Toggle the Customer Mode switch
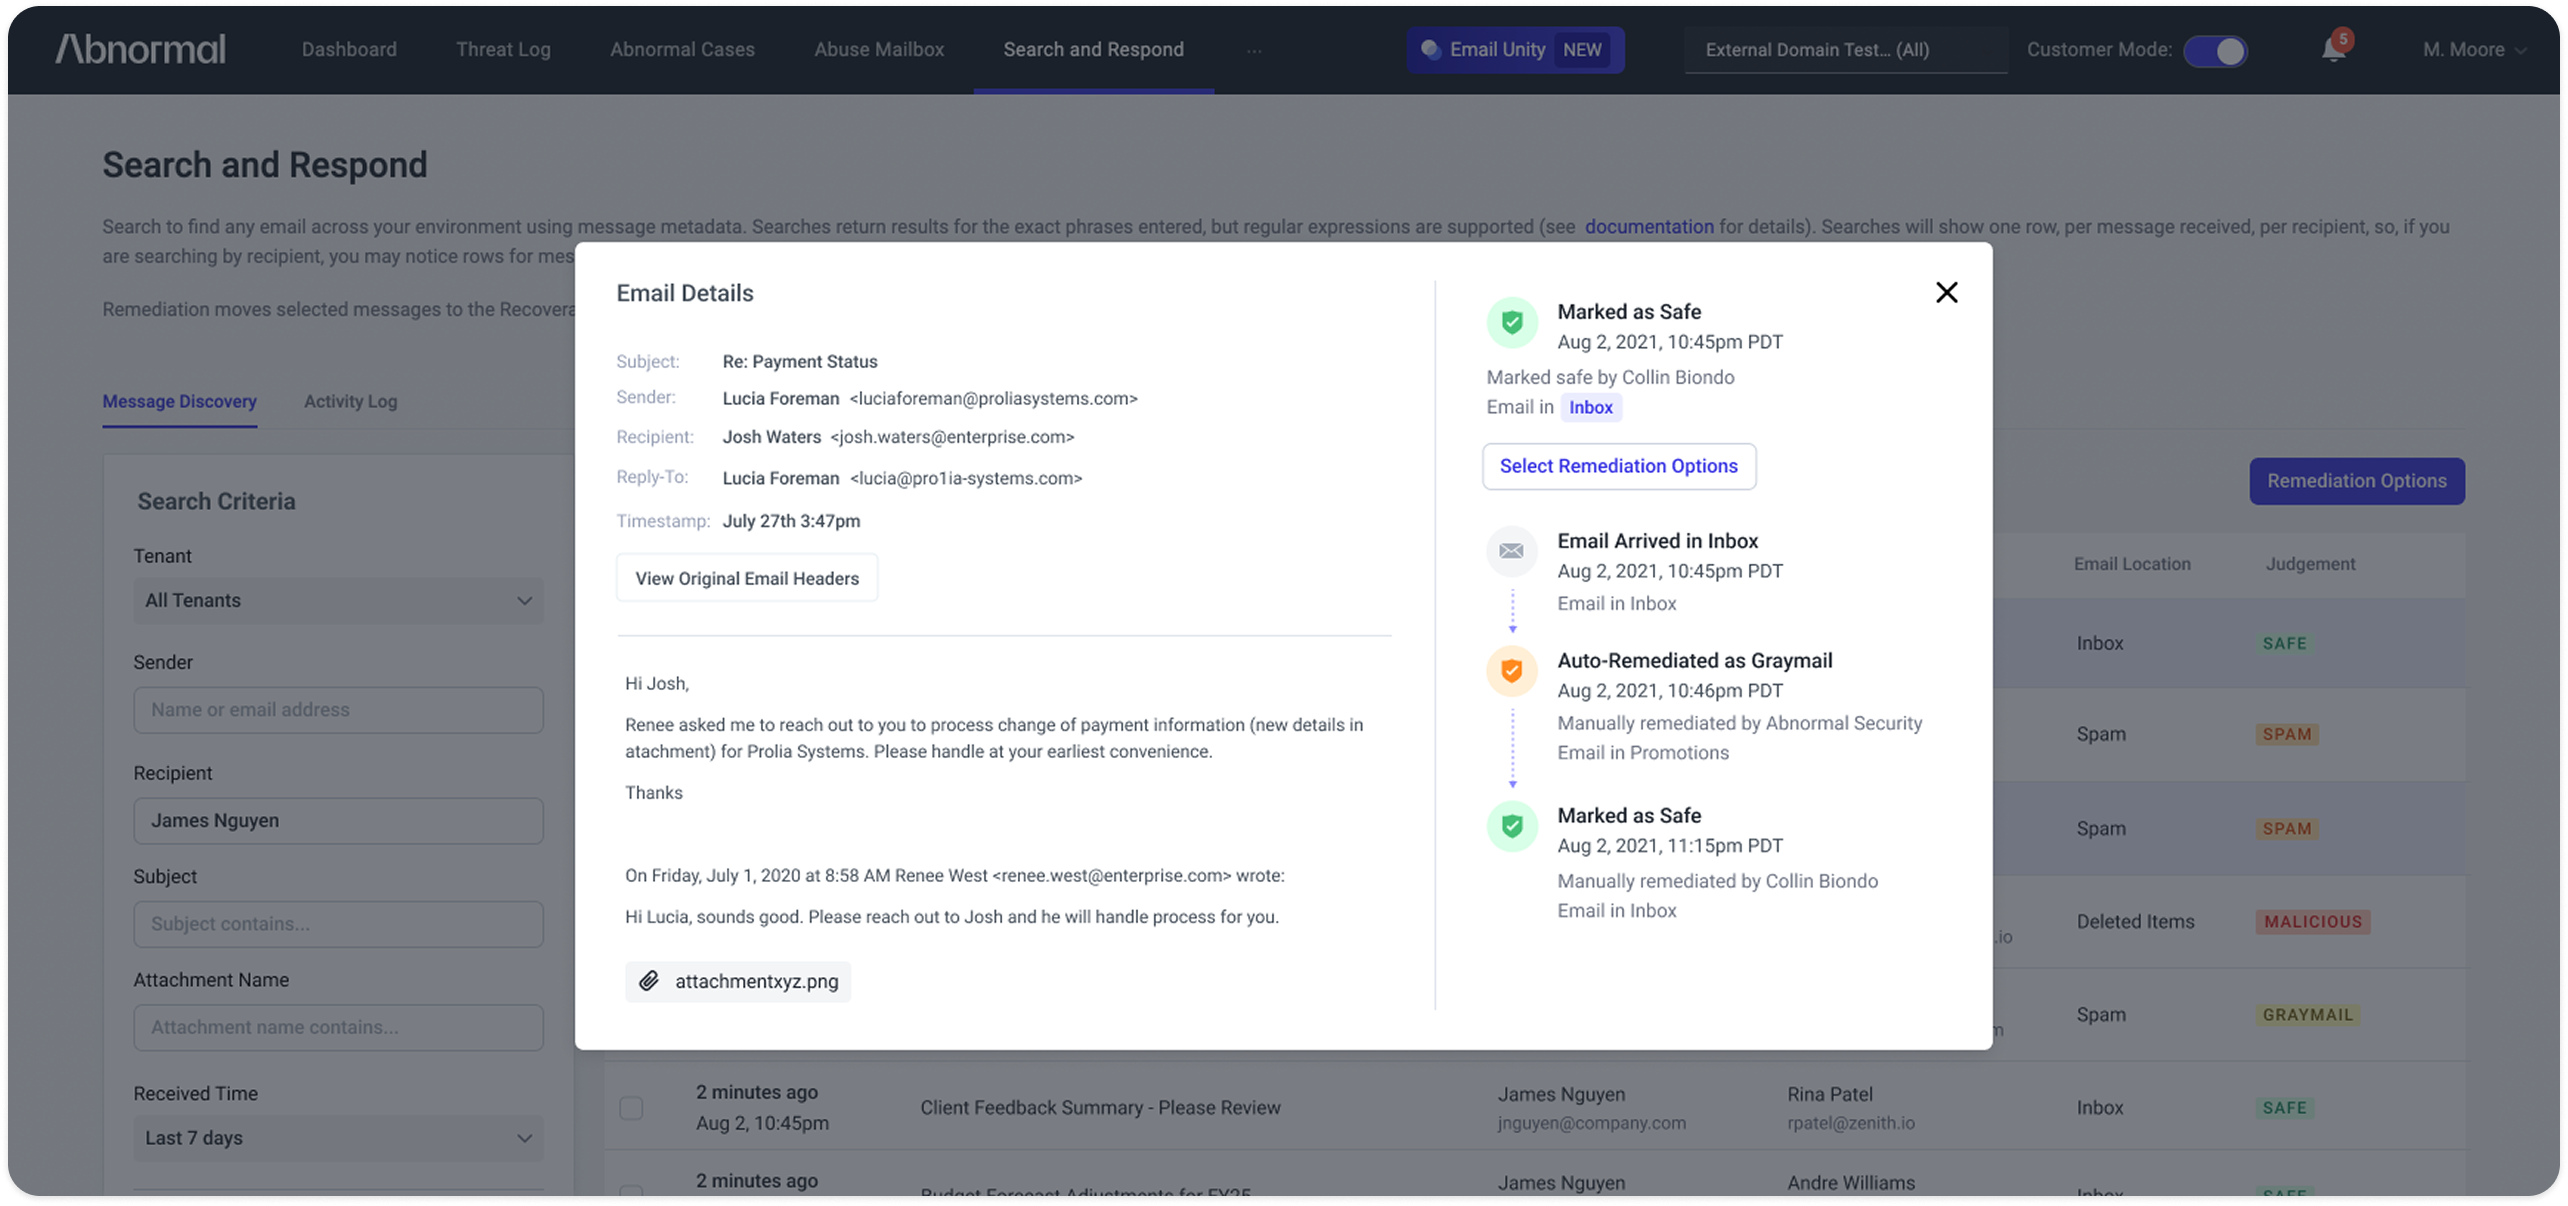The image size is (2568, 1206). point(2214,50)
